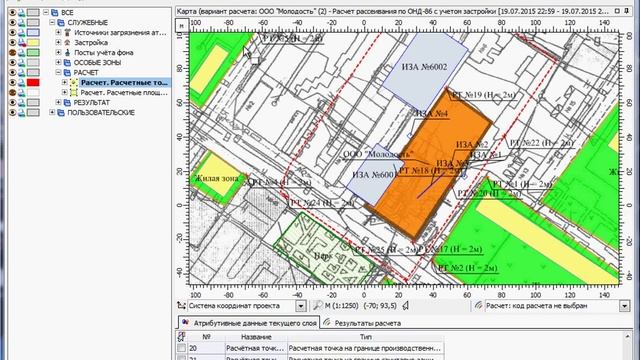This screenshot has height=360, width=640.
Task: Expand the Источники загрязнения node
Action: (x=58, y=33)
